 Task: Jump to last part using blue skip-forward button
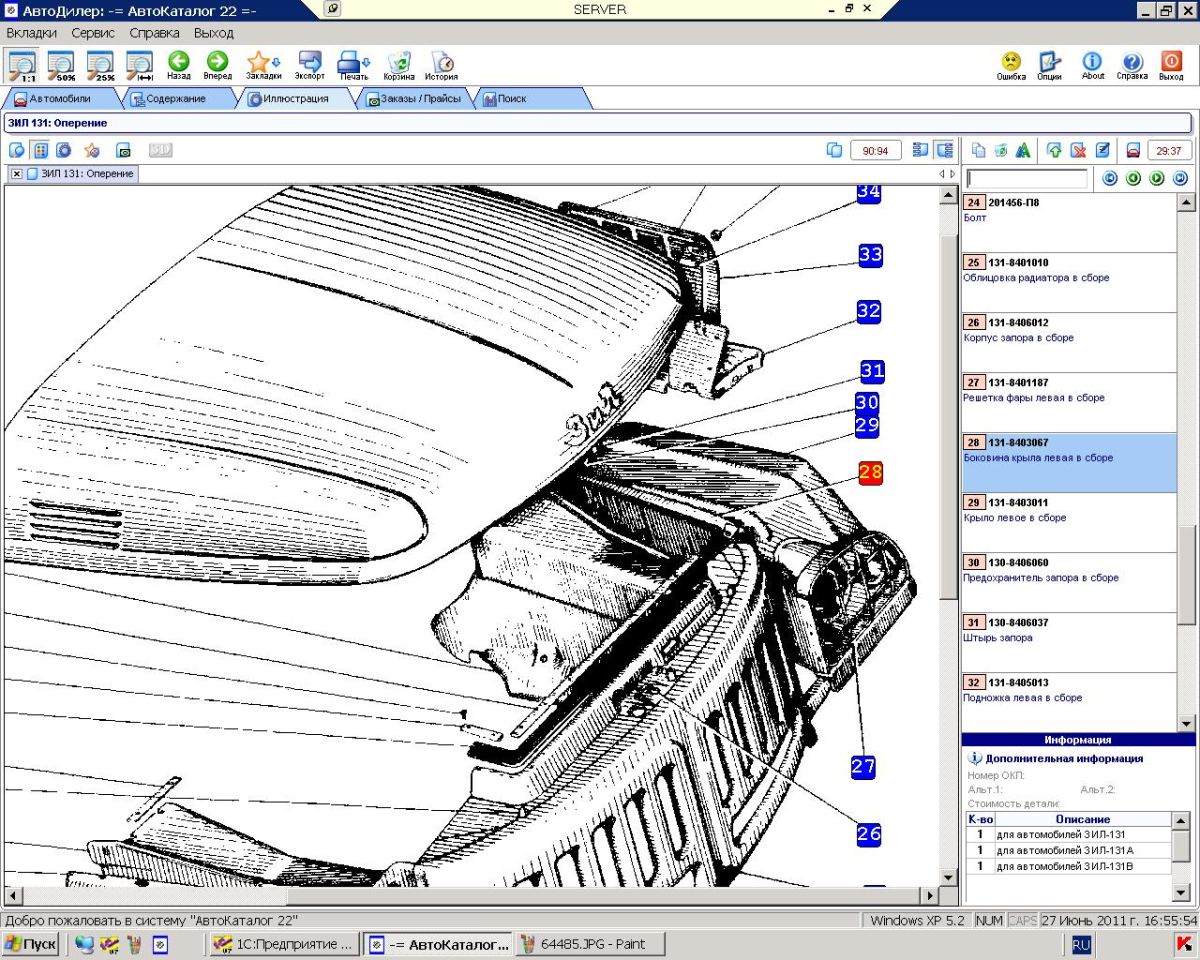[x=1180, y=178]
